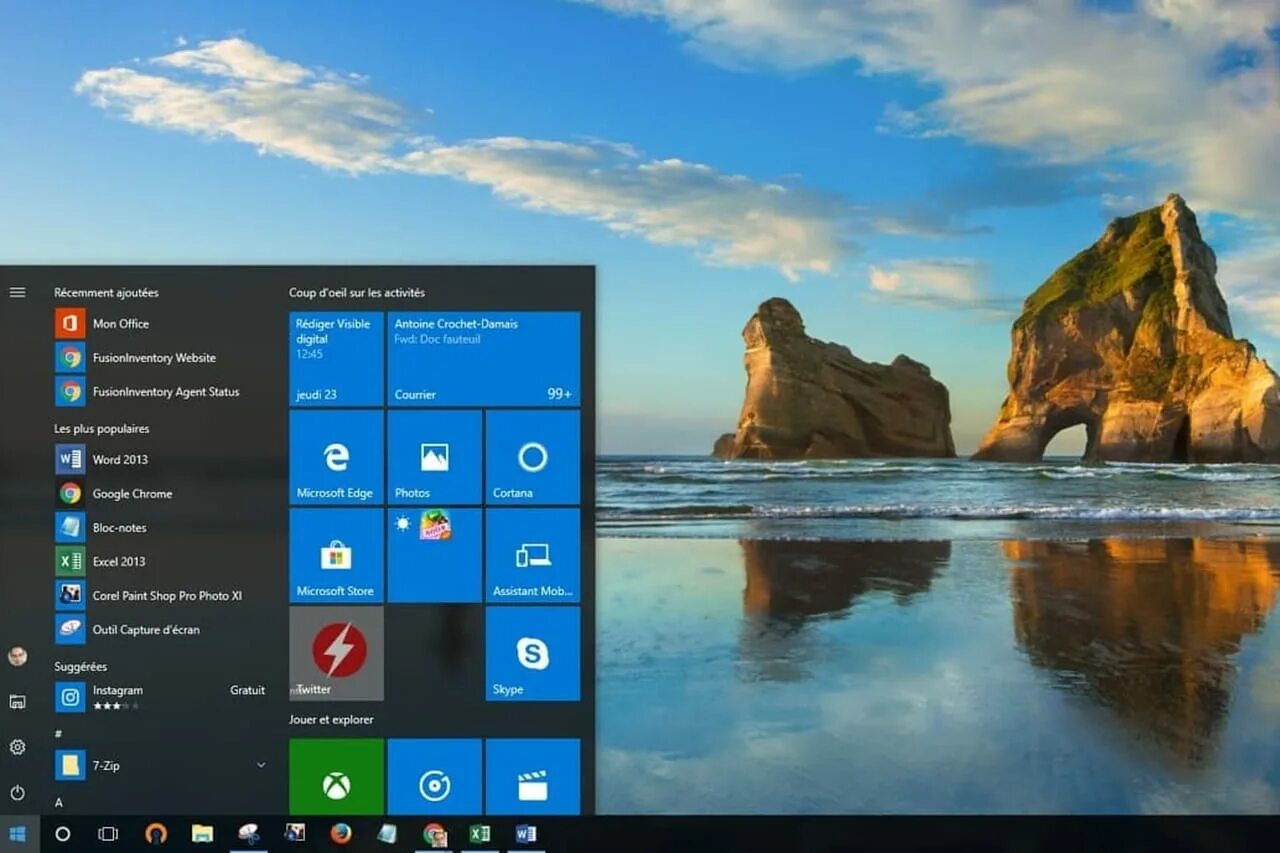Open File Explorer on the taskbar
Screen dimensions: 1280x853
[x=202, y=834]
